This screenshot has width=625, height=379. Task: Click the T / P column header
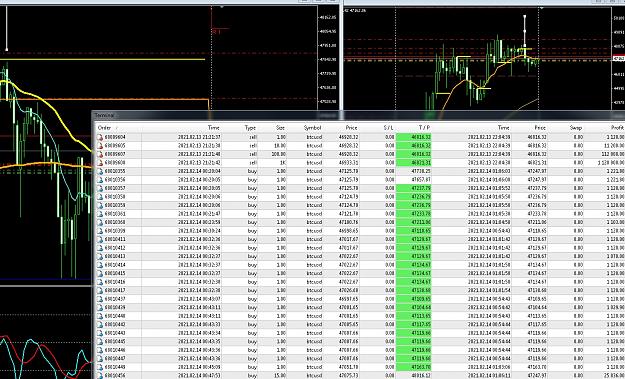(x=425, y=128)
